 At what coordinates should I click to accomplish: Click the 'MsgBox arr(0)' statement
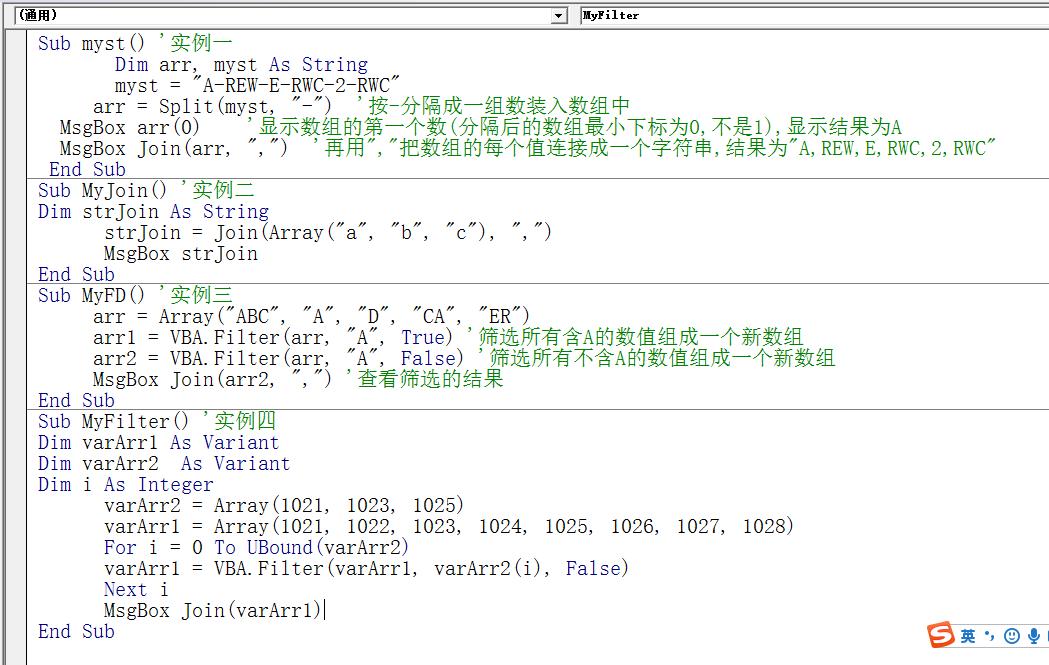129,128
